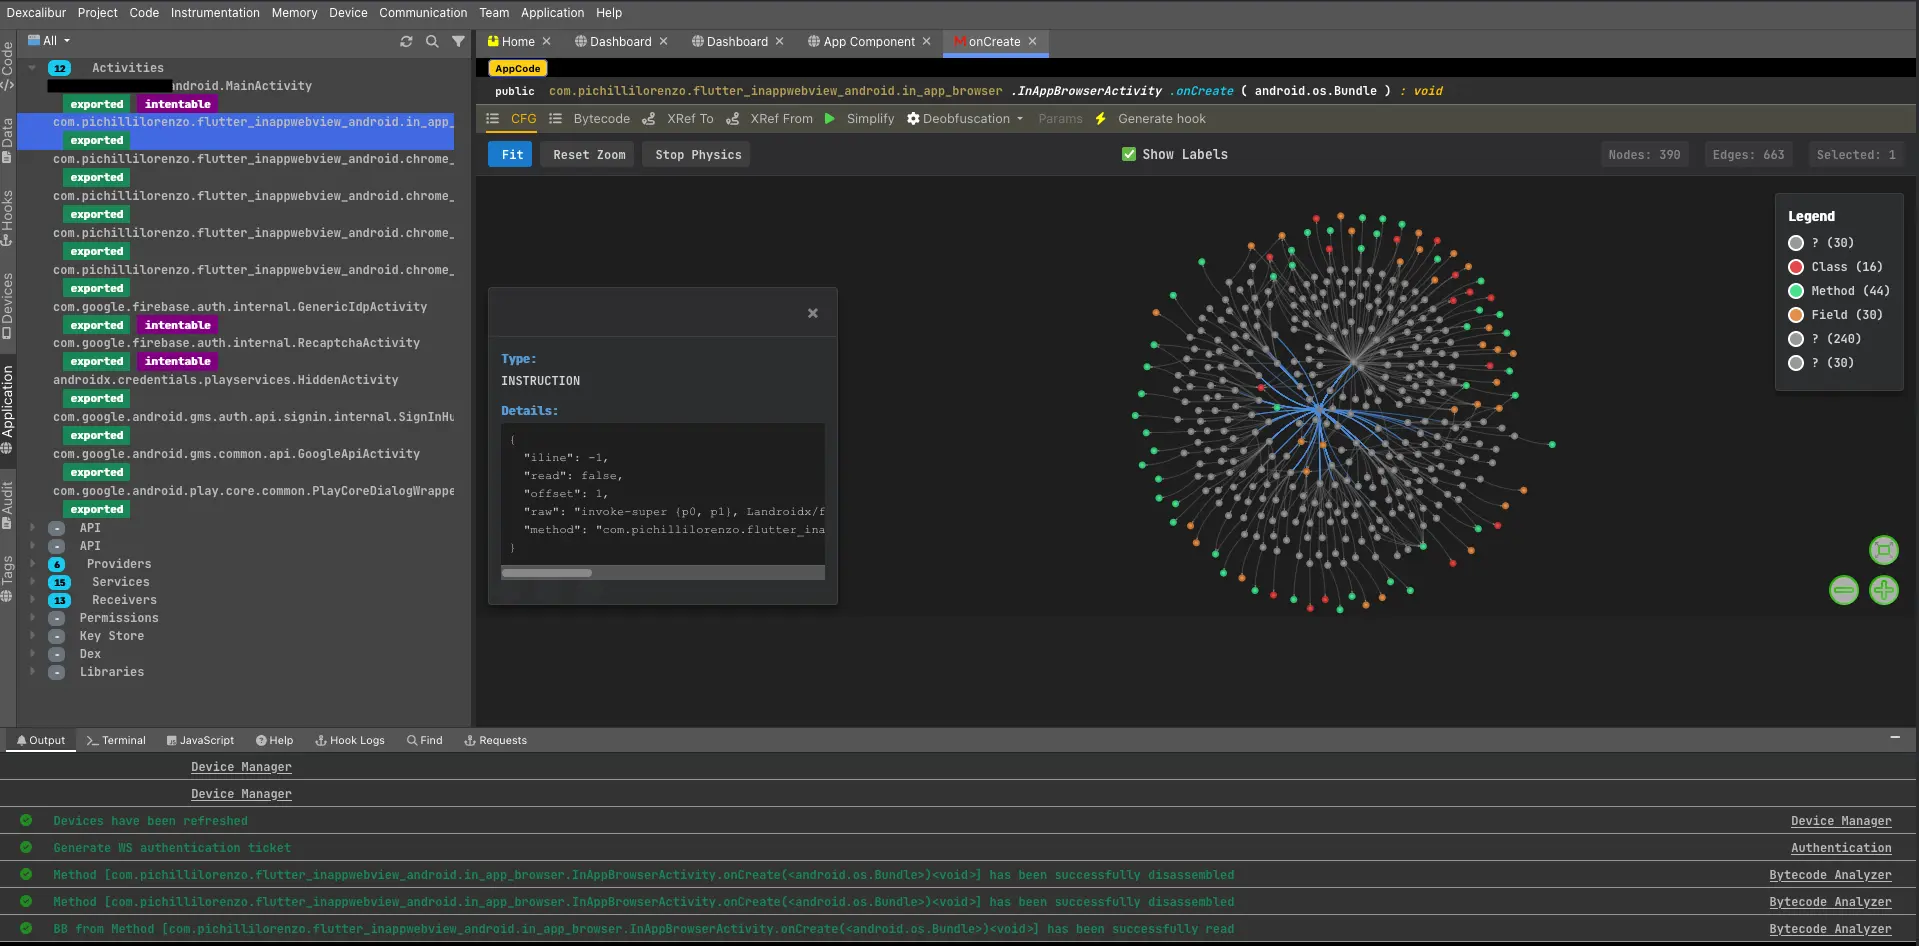Toggle Method (44) legend entry
Screen dimensions: 1919x946
[x=1839, y=291]
